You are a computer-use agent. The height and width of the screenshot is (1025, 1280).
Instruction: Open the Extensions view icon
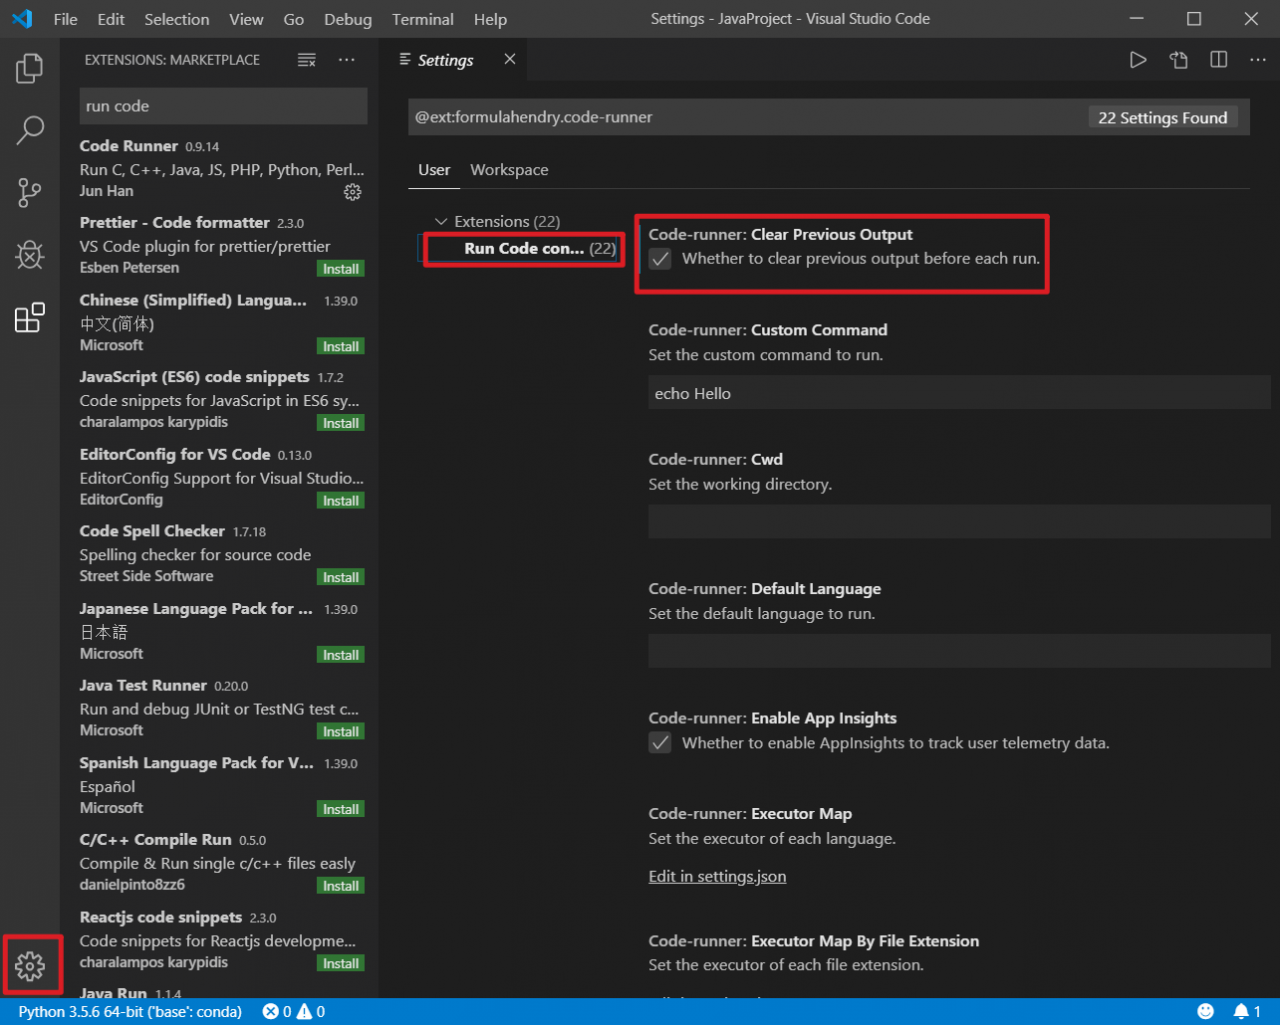[30, 317]
